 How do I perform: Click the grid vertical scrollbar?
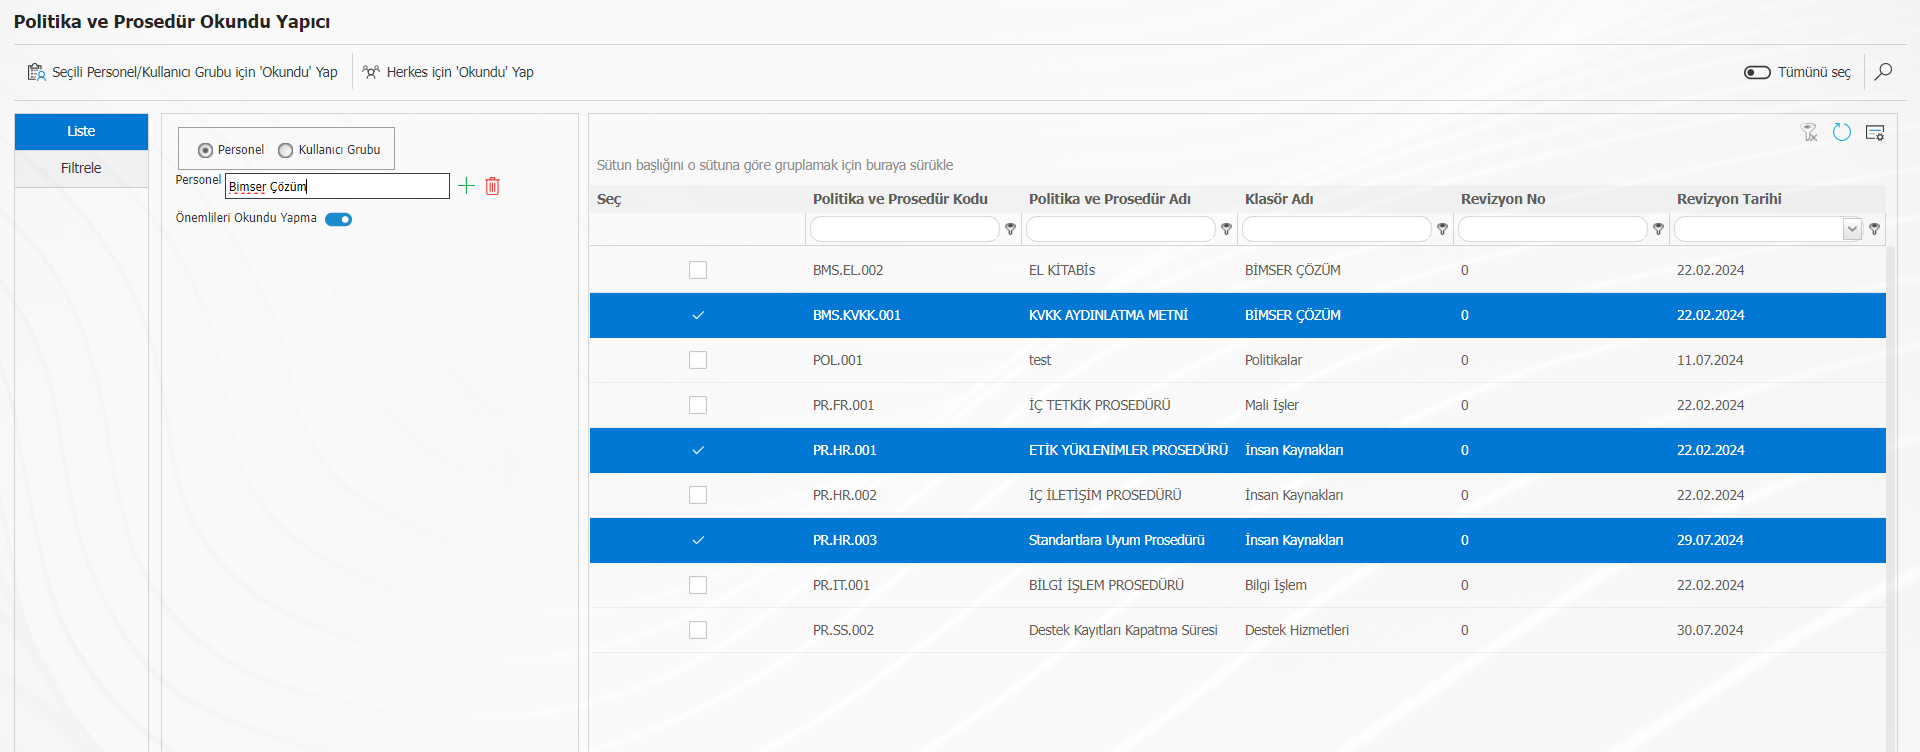tap(1891, 498)
